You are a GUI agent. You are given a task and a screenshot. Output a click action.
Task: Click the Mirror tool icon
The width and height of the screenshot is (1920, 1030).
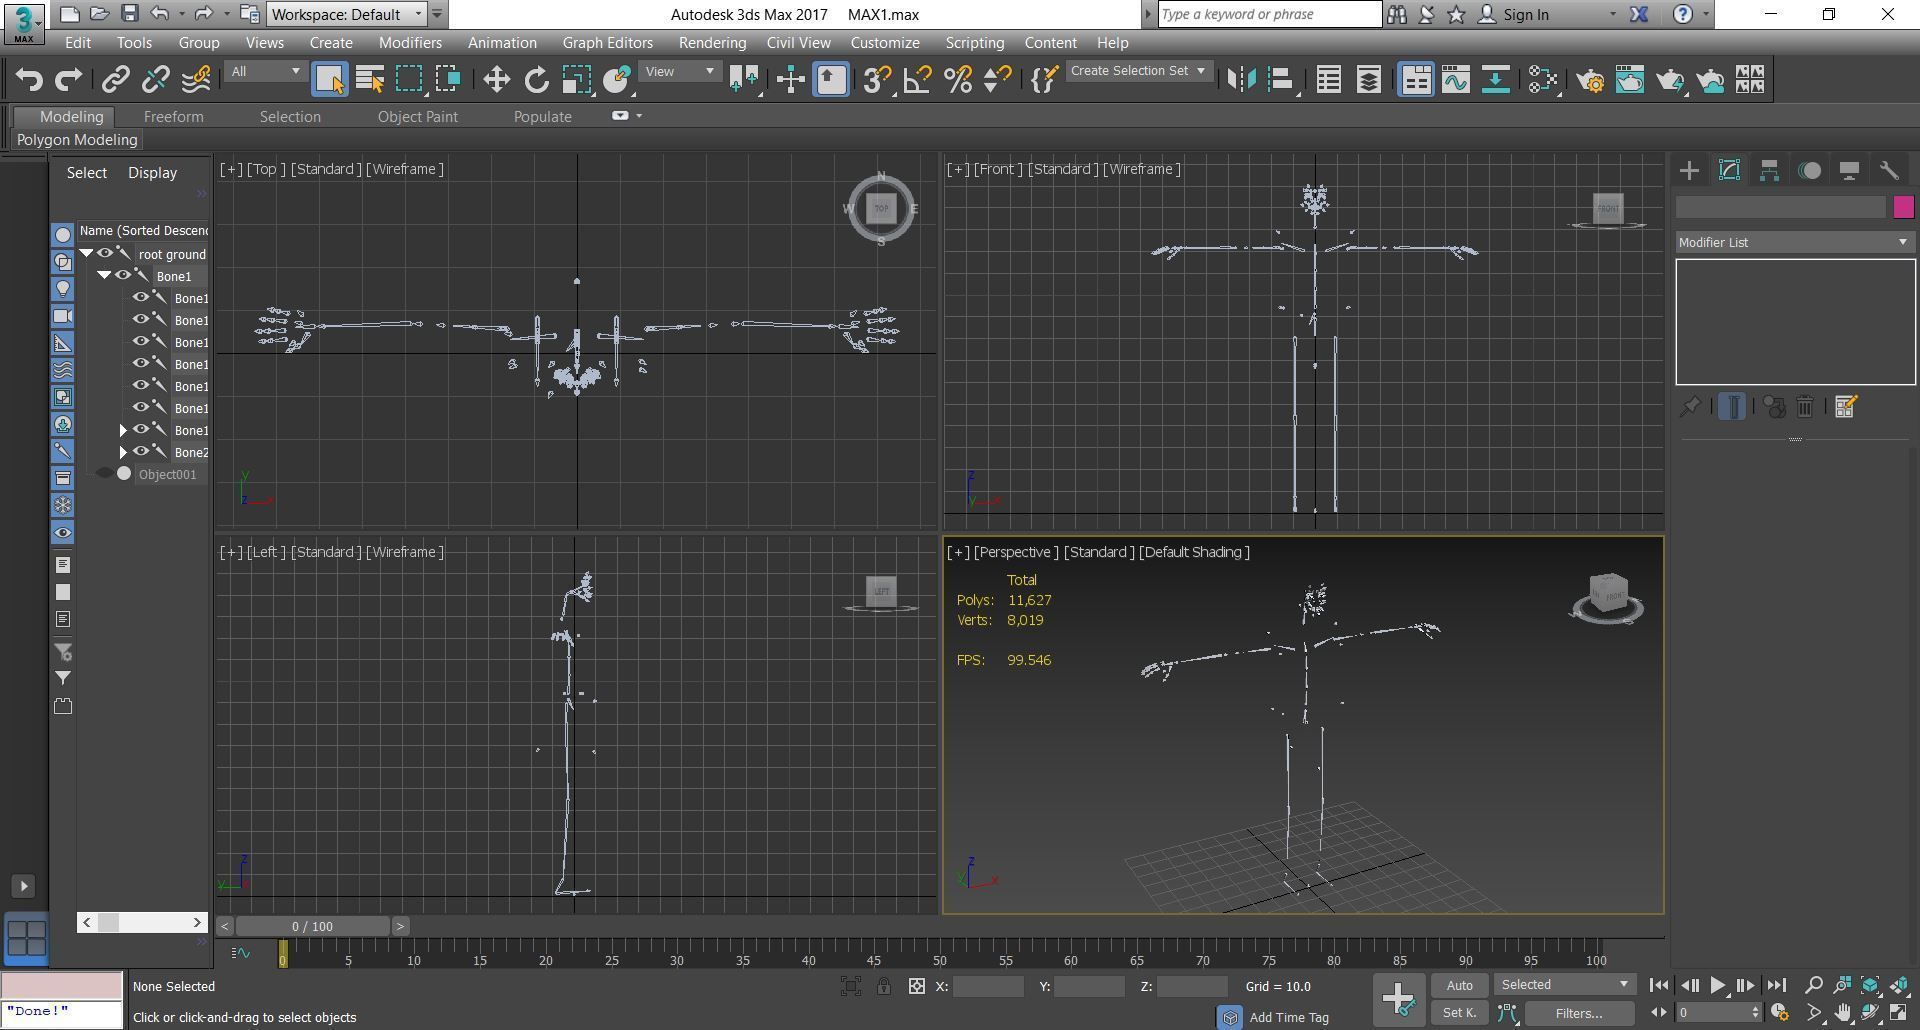(1241, 80)
